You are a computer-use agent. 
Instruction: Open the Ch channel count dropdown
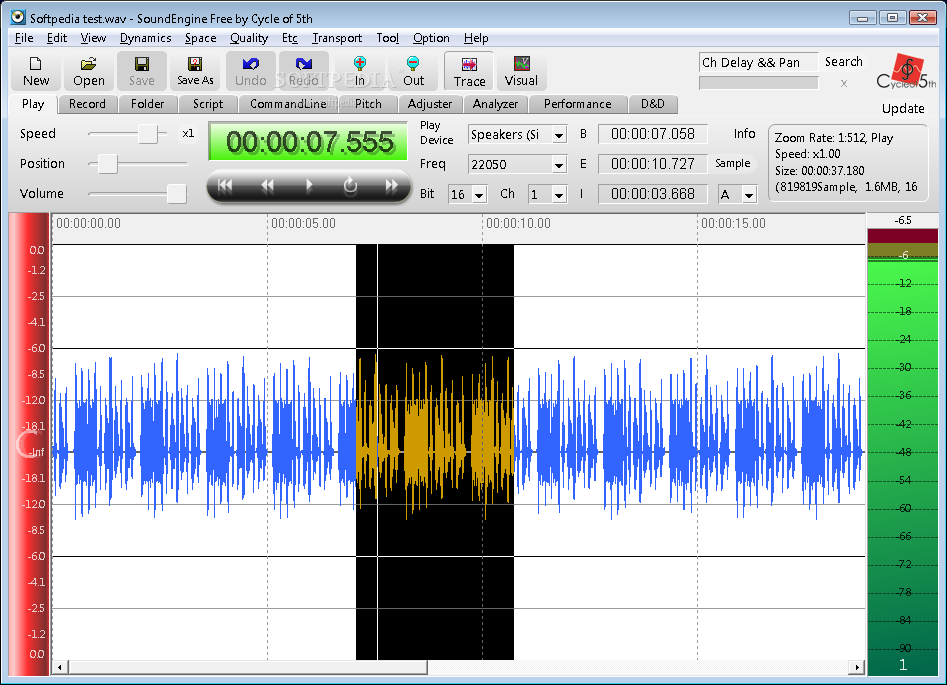(x=559, y=195)
